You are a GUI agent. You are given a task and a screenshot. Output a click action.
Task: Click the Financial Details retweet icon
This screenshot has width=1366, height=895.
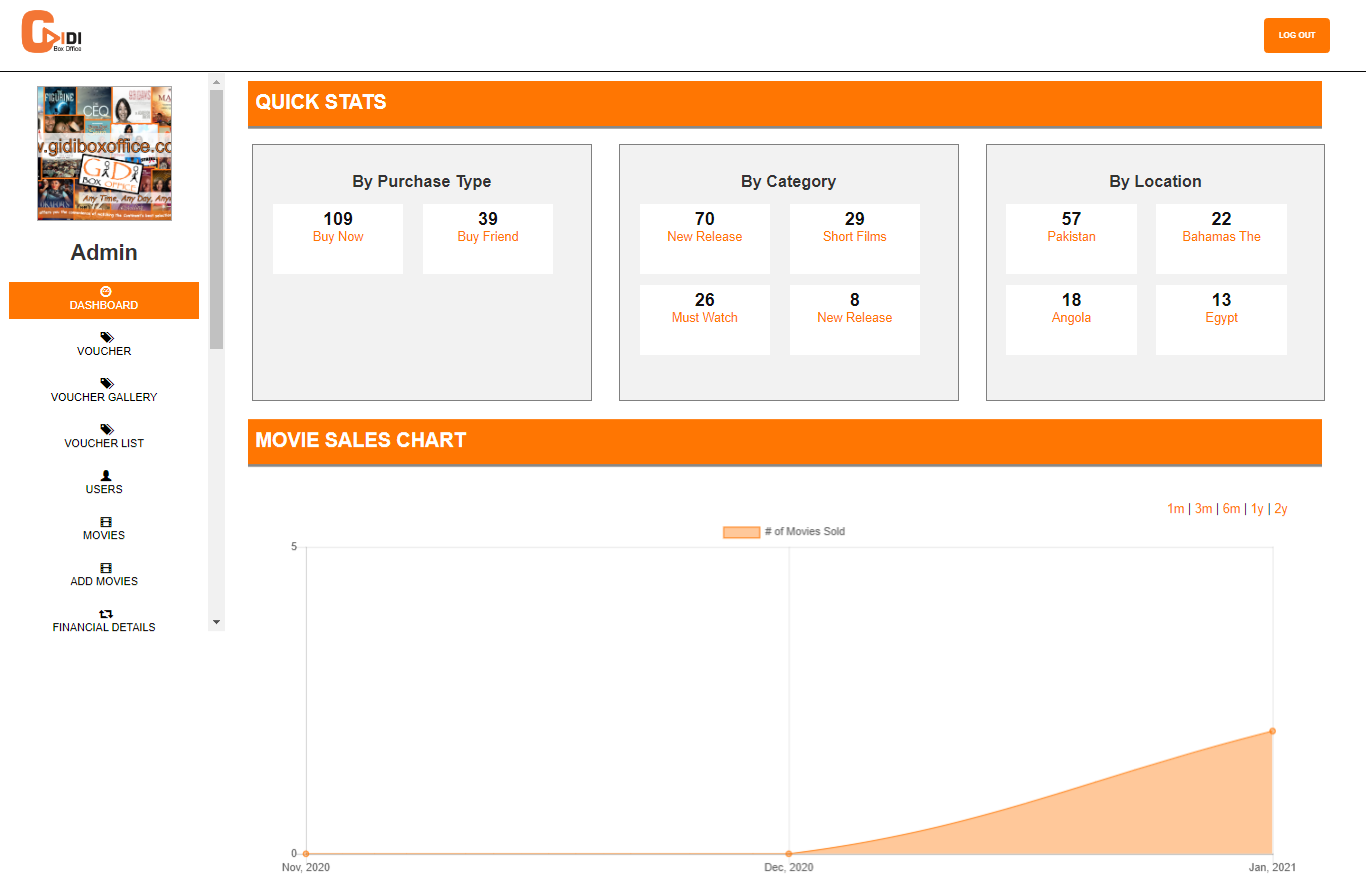coord(106,613)
